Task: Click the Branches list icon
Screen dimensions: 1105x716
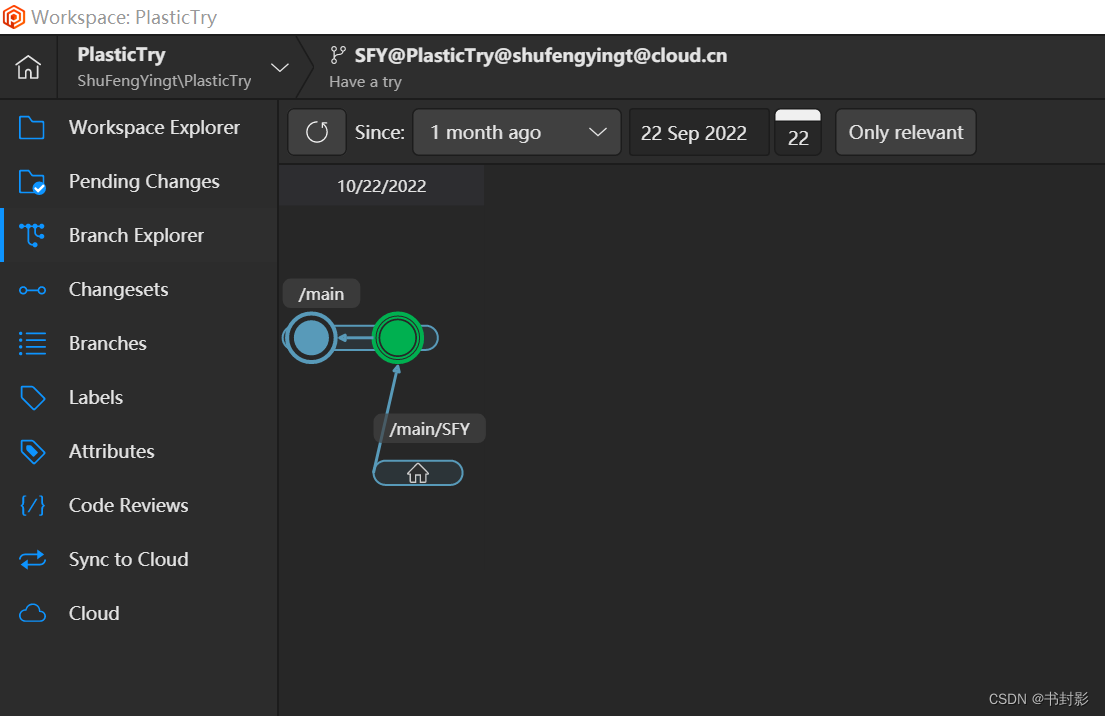Action: tap(32, 343)
